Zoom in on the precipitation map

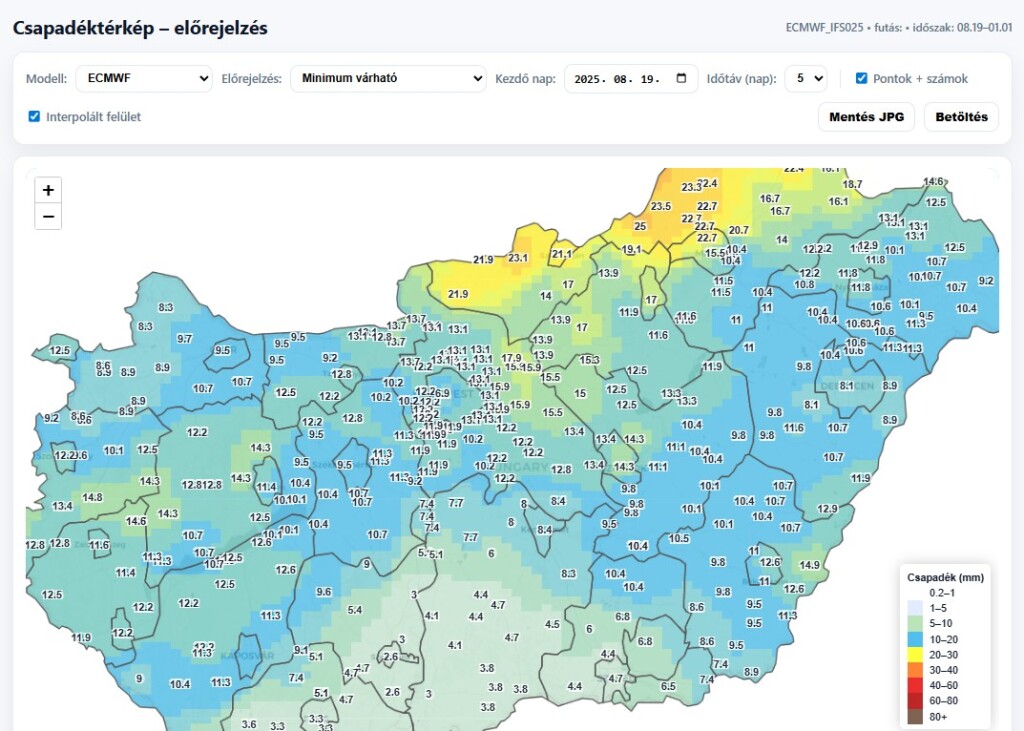click(48, 190)
